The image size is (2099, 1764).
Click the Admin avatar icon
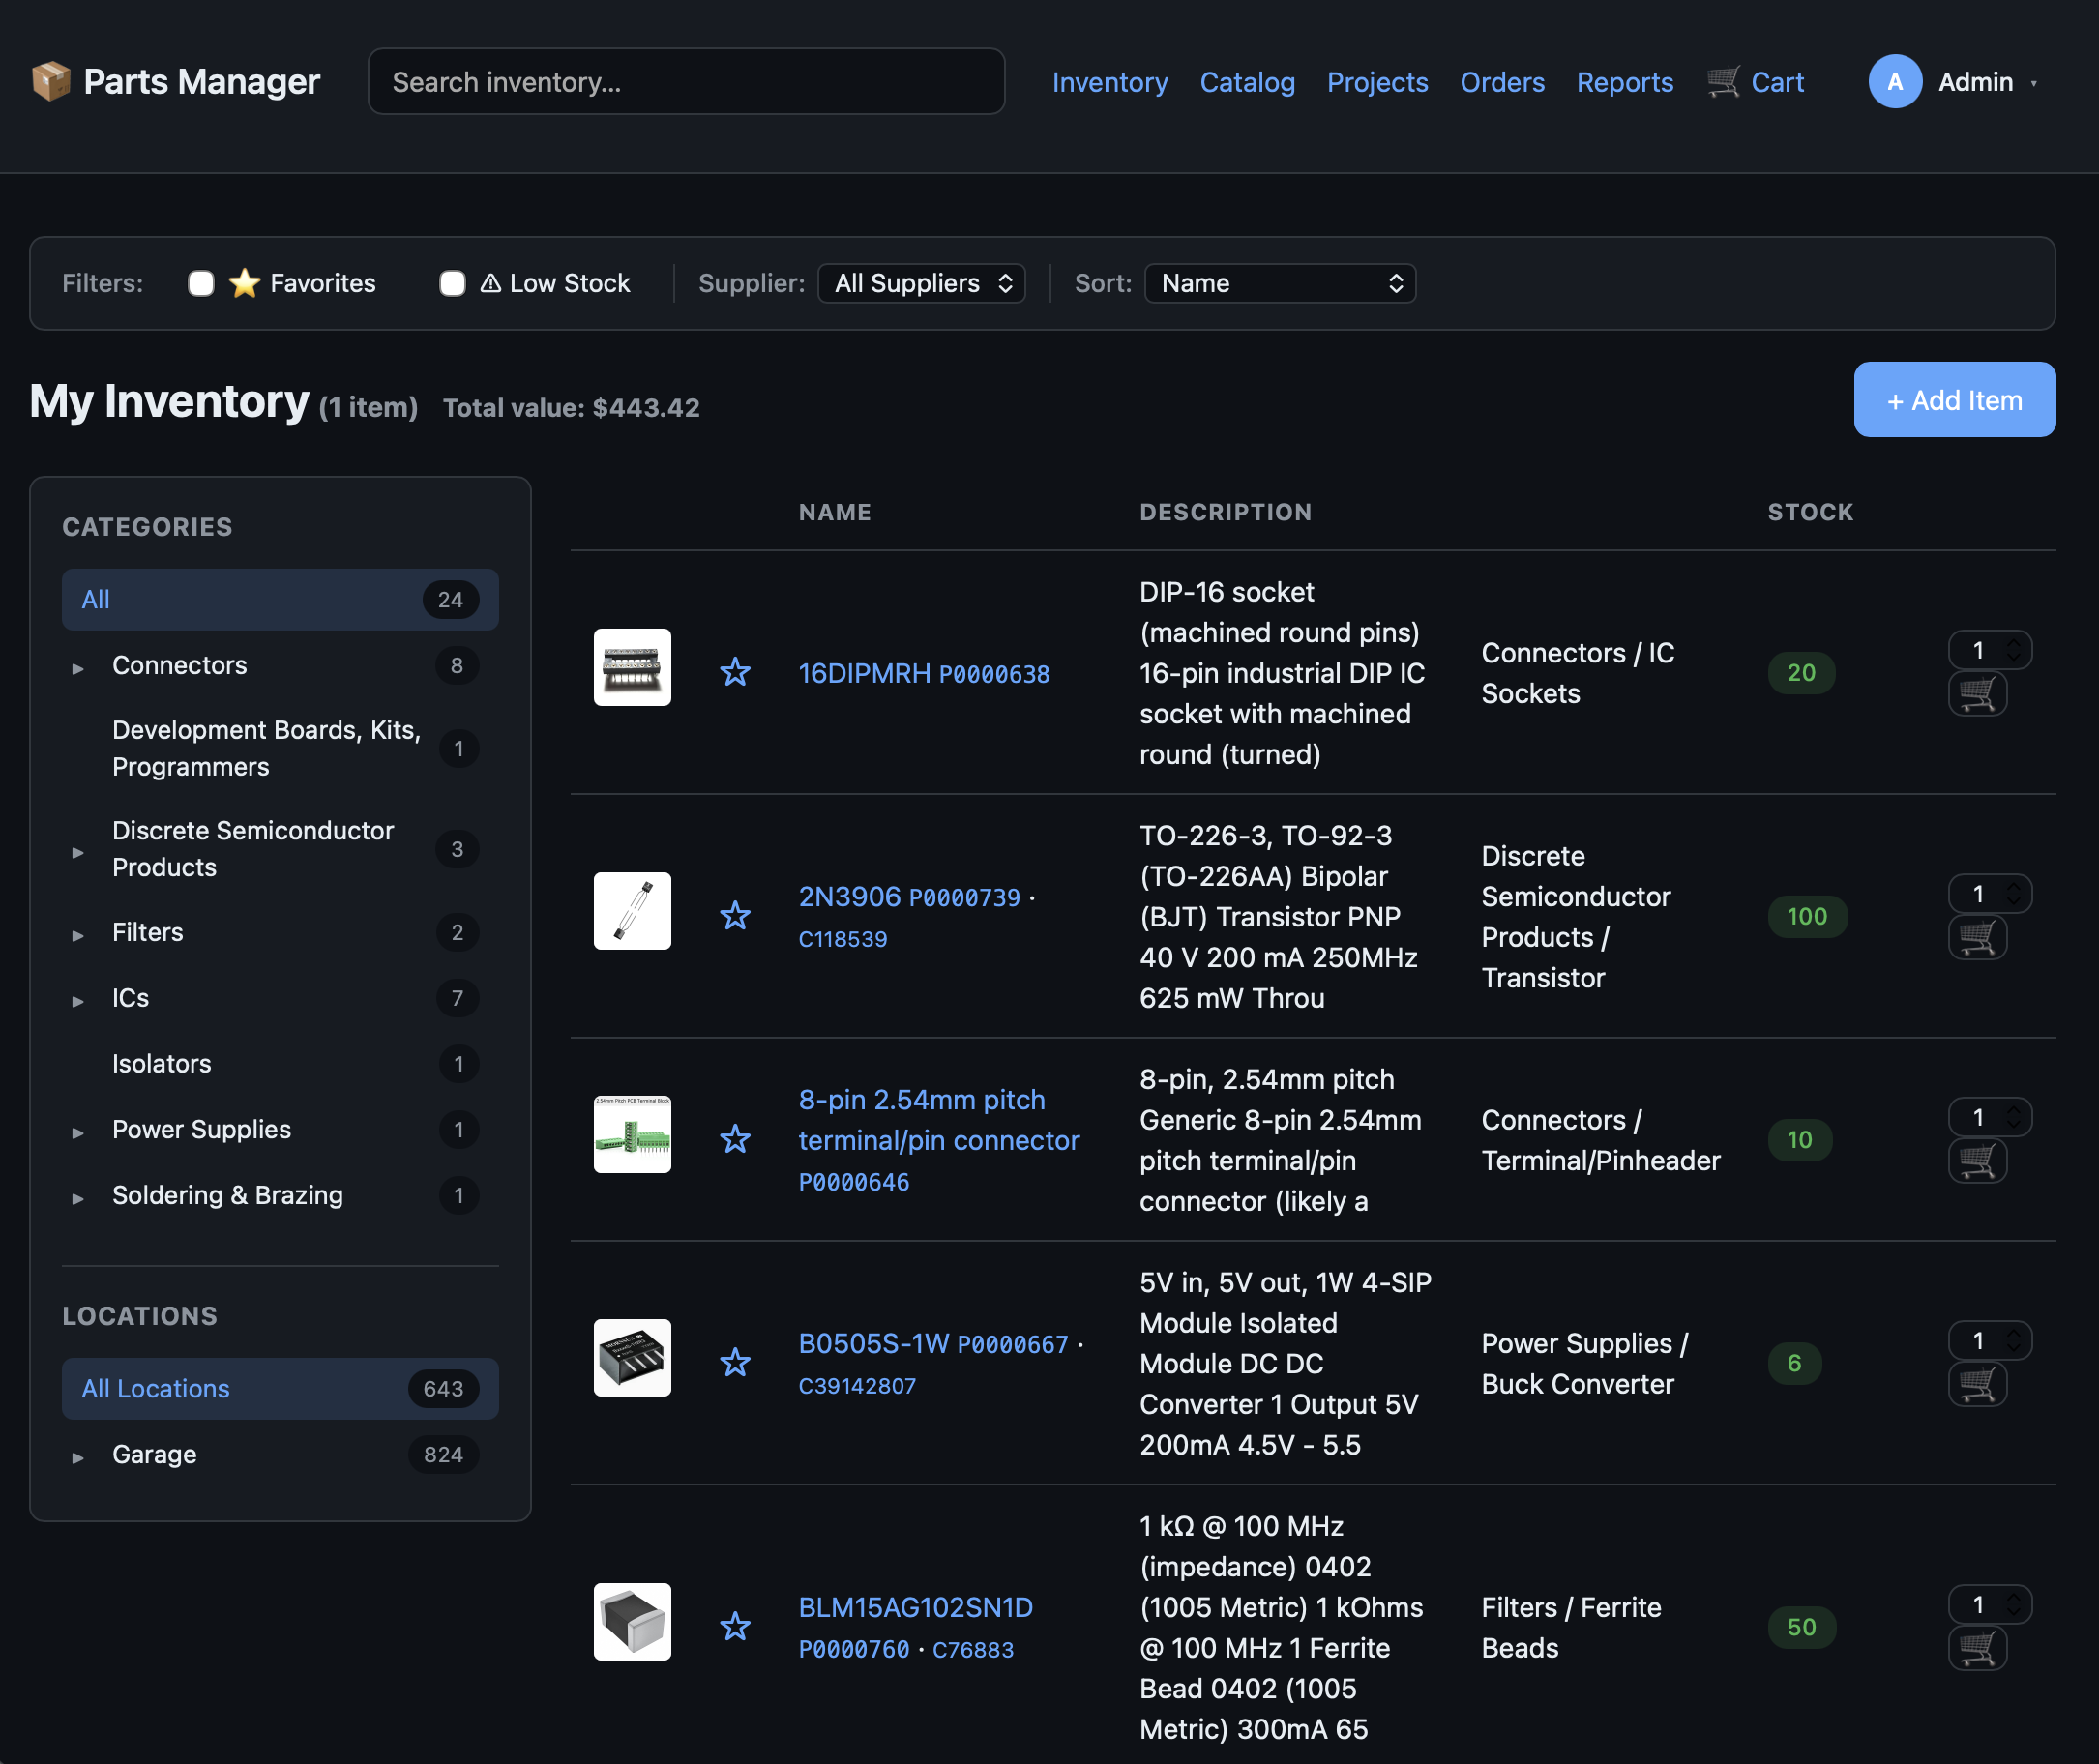click(1895, 82)
